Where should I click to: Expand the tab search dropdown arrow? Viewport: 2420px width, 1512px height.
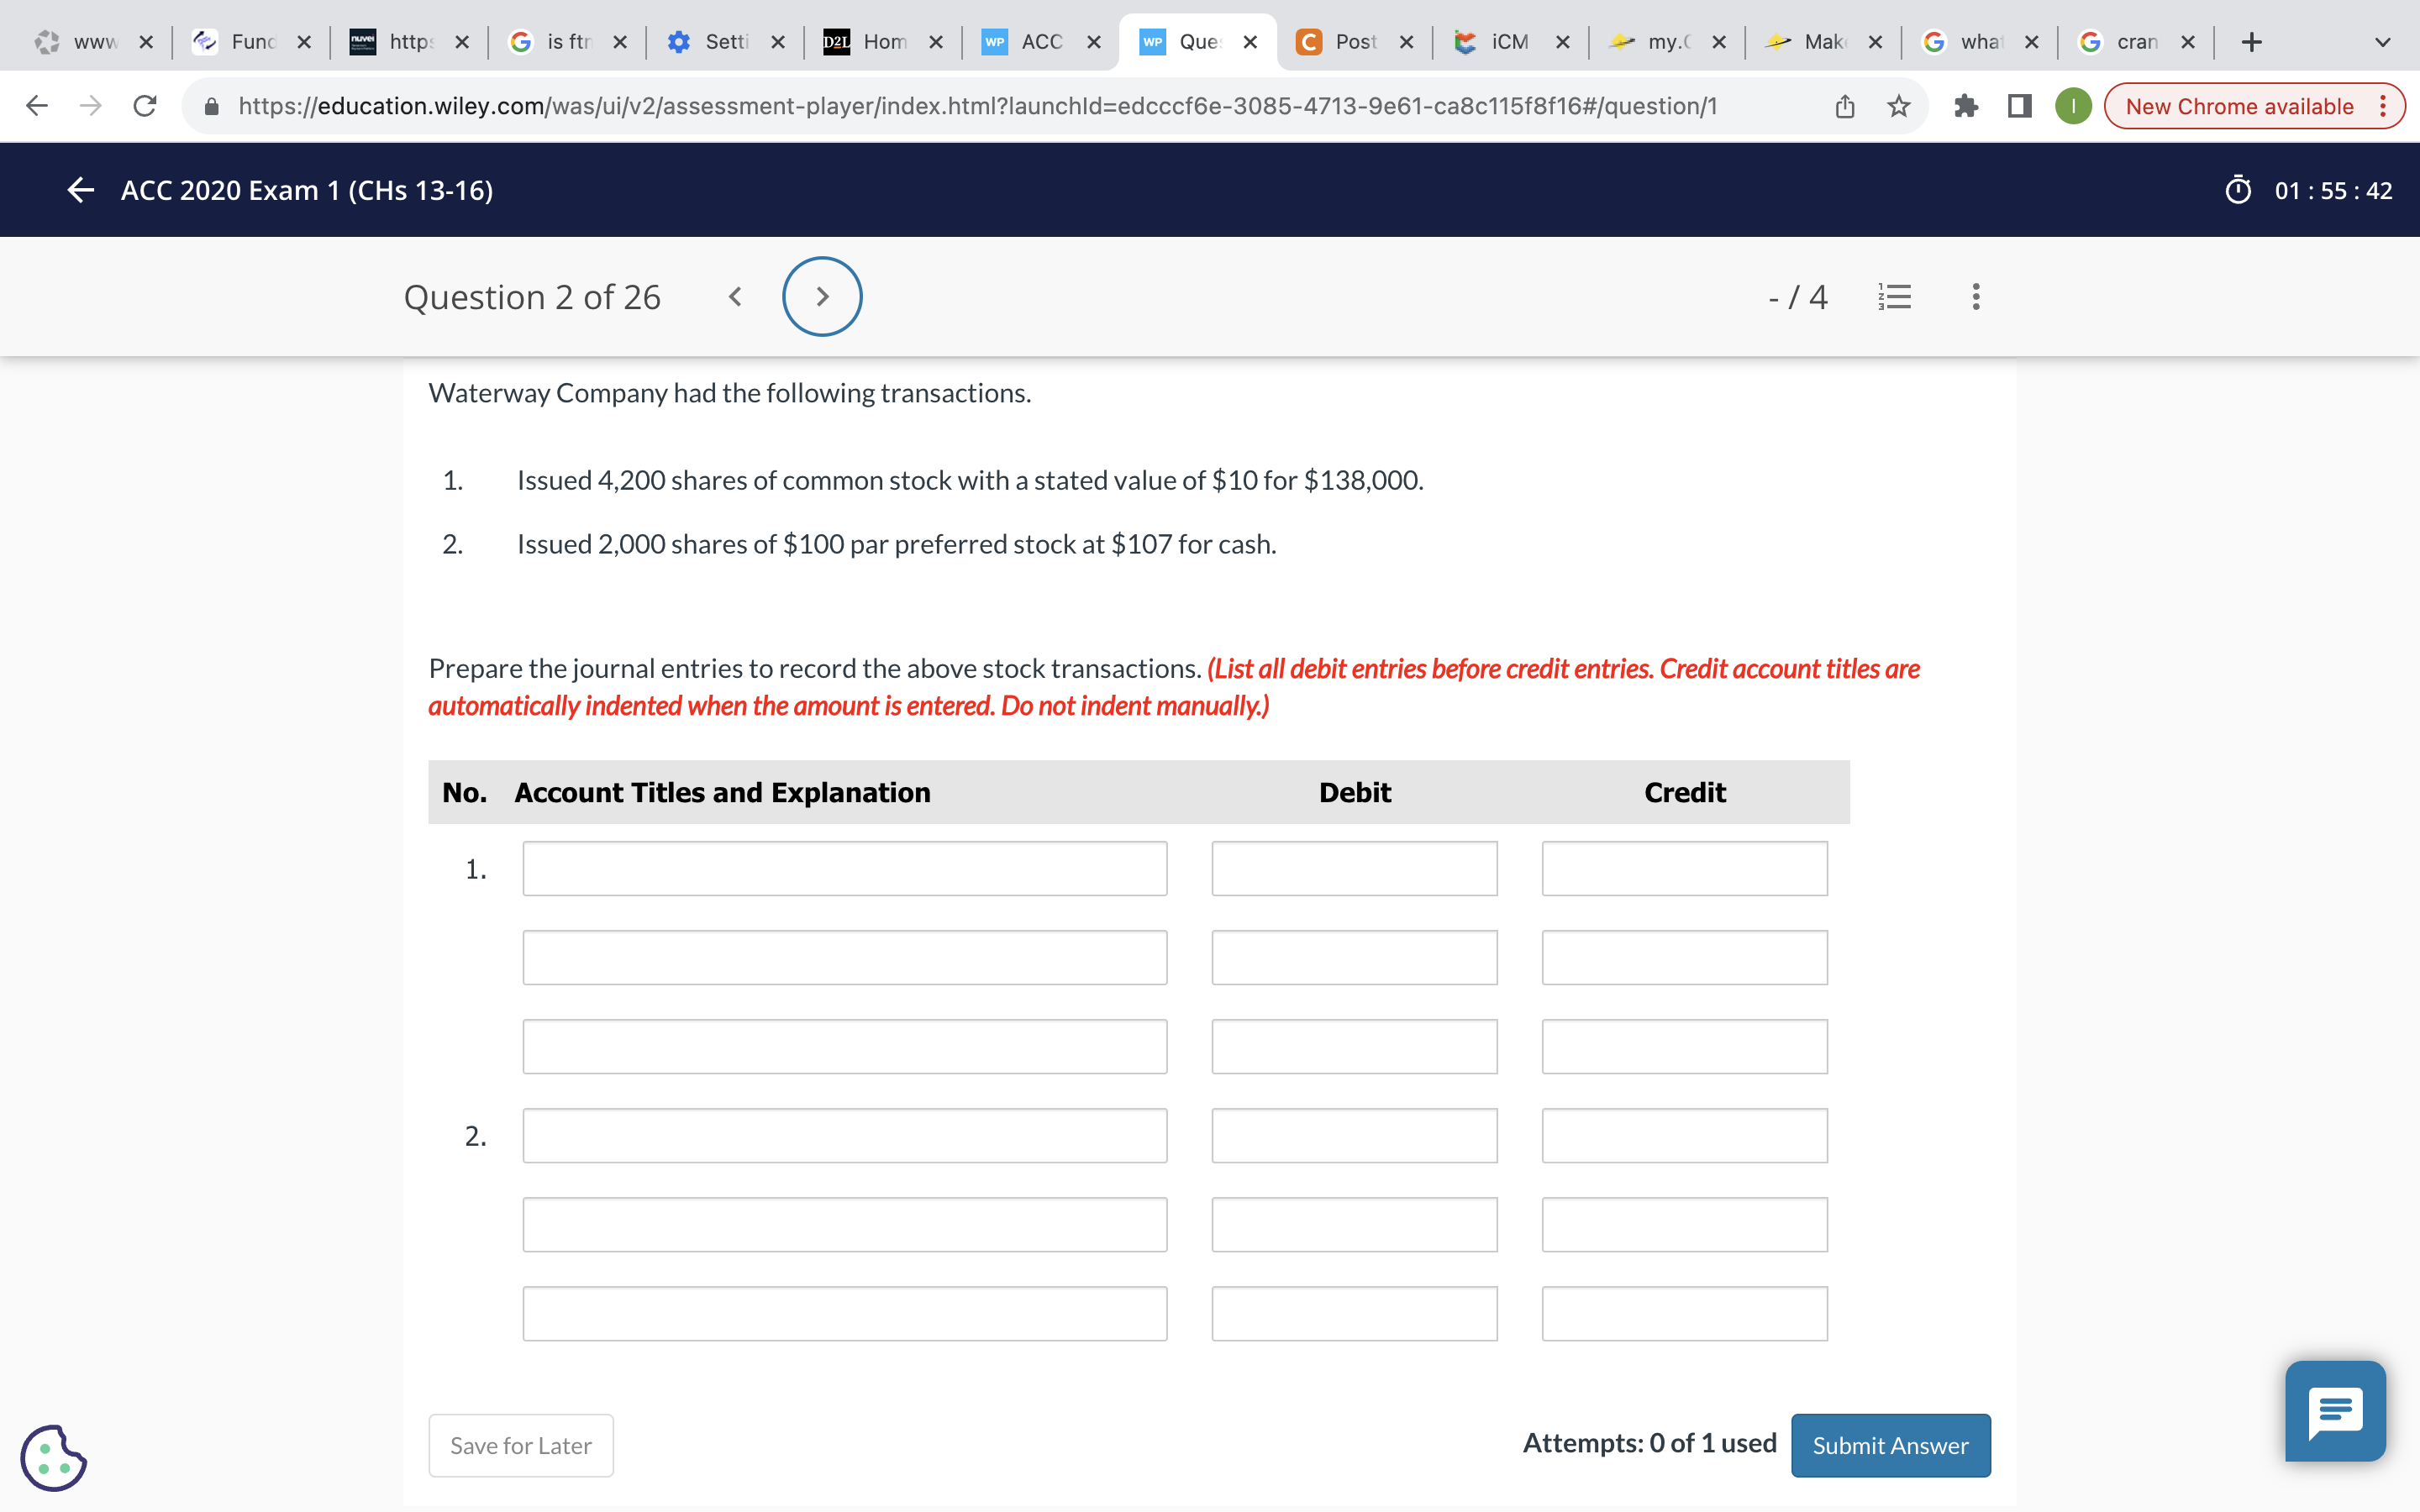tap(2382, 42)
